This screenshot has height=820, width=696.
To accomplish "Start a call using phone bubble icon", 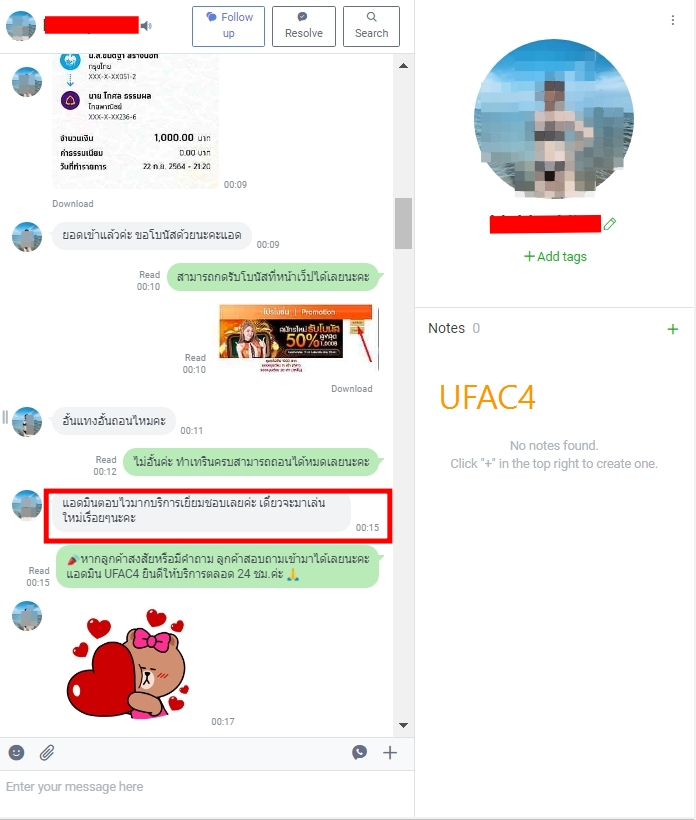I will 359,753.
